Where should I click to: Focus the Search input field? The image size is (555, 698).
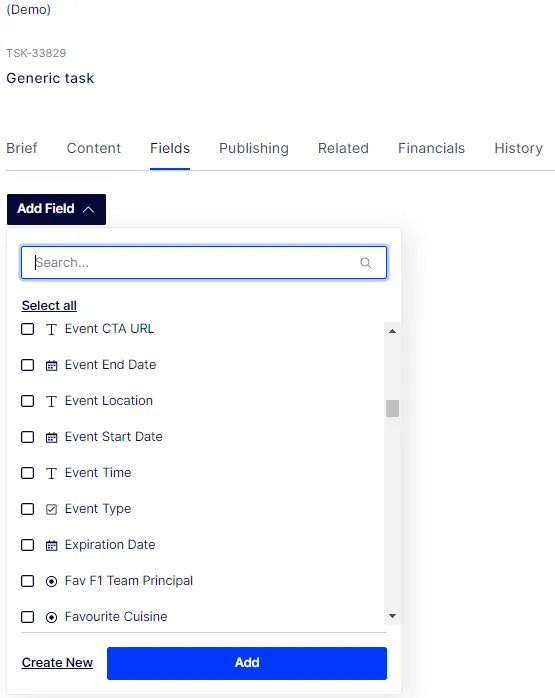pyautogui.click(x=204, y=263)
